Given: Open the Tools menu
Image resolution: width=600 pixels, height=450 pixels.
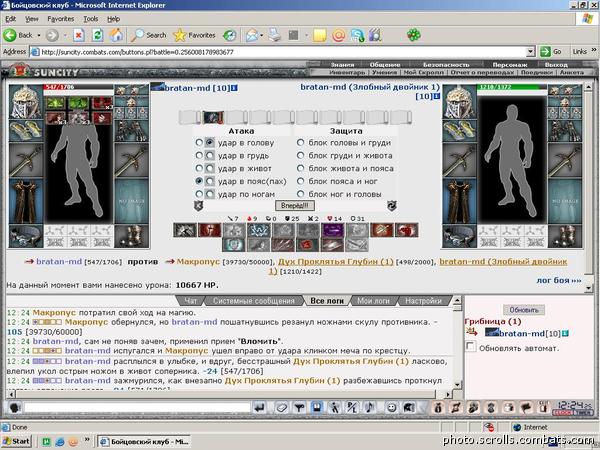Looking at the screenshot, I should coord(91,19).
